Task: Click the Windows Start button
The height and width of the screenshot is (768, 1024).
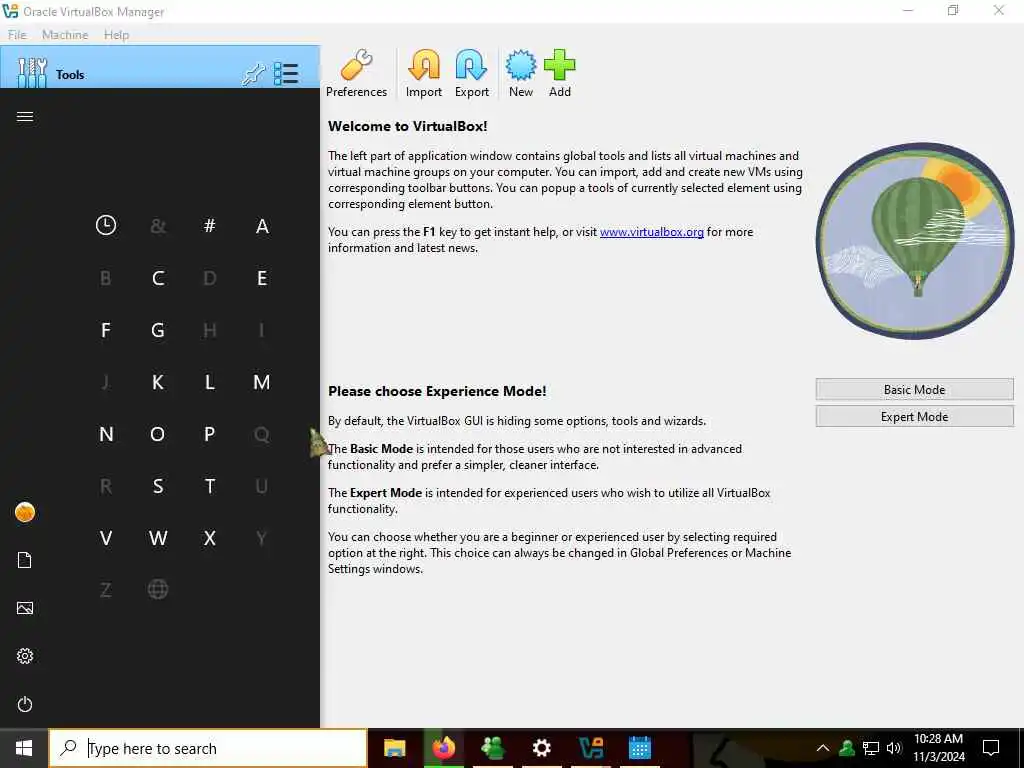Action: 24,748
